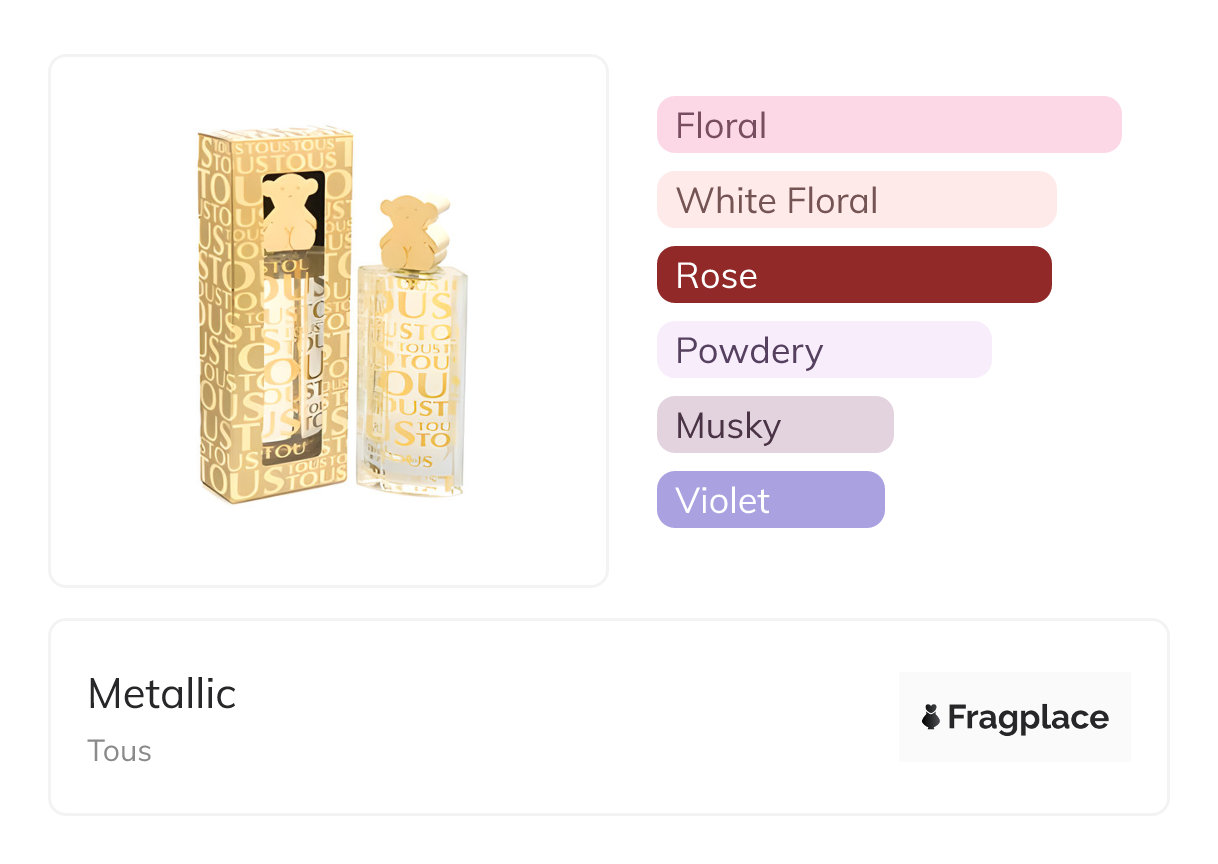Click the Fragplace wordmark text

[x=1027, y=718]
